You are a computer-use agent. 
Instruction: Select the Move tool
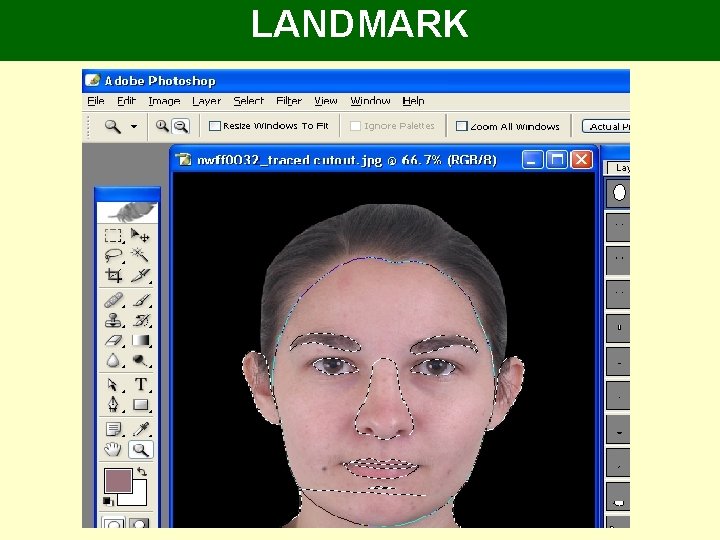pos(140,236)
